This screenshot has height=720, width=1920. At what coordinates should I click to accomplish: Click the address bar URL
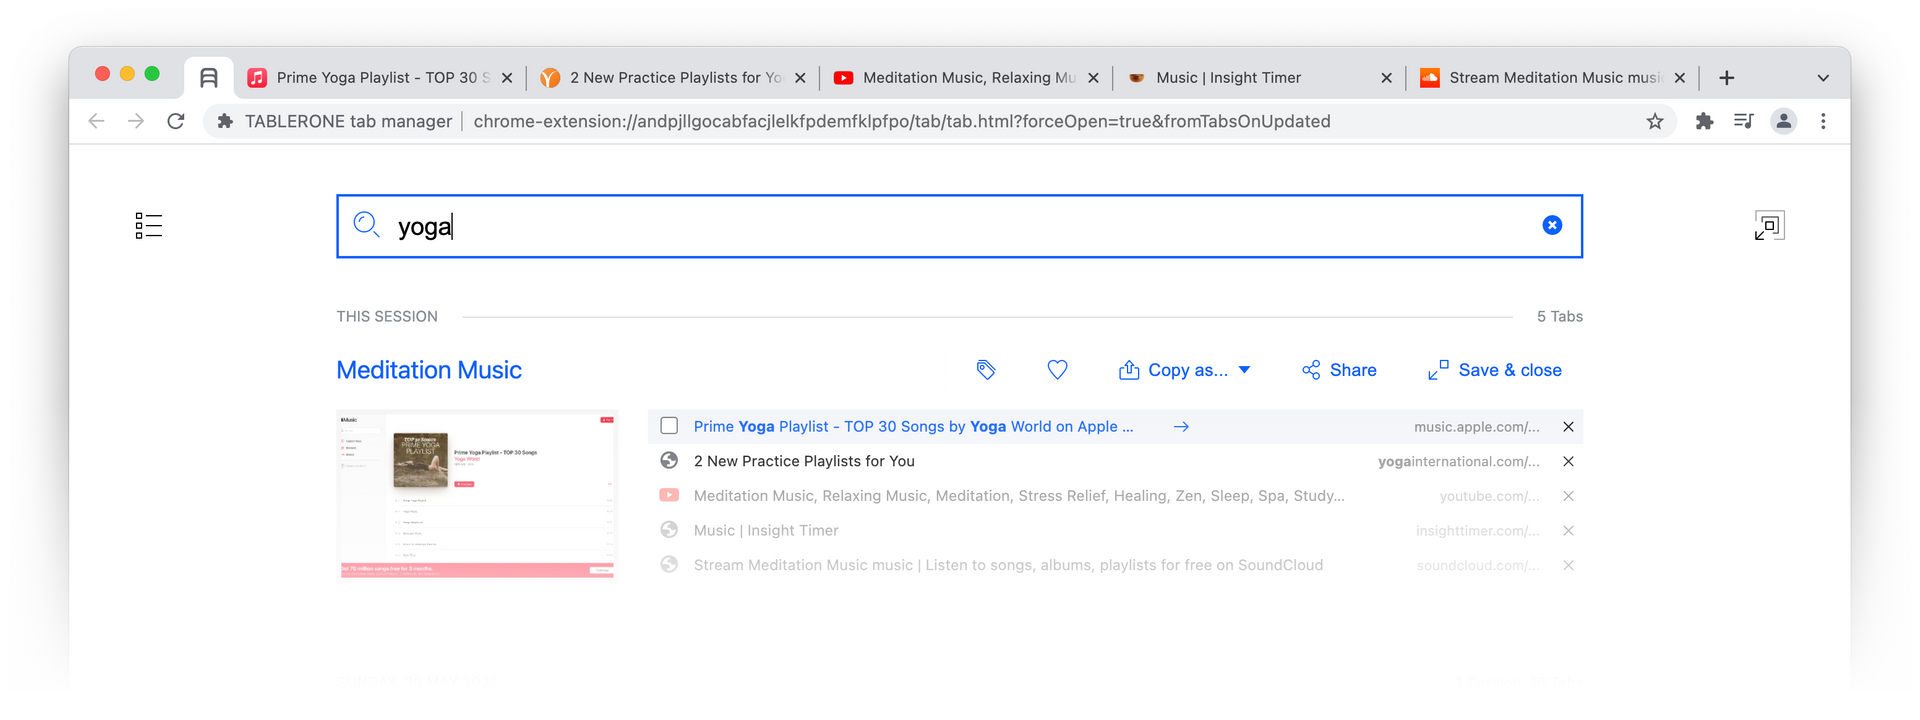pos(902,121)
